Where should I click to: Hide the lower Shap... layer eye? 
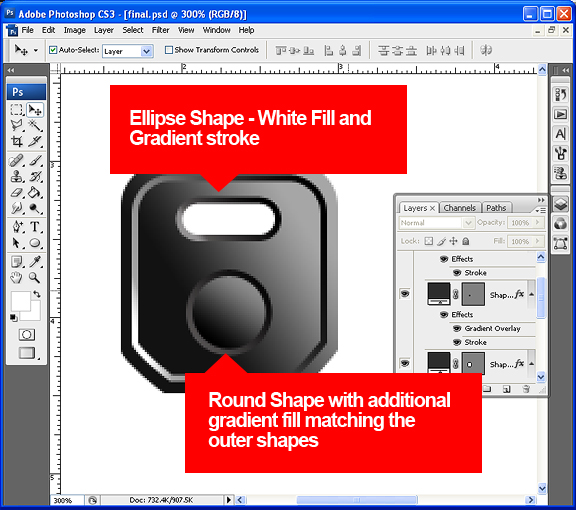click(x=405, y=363)
